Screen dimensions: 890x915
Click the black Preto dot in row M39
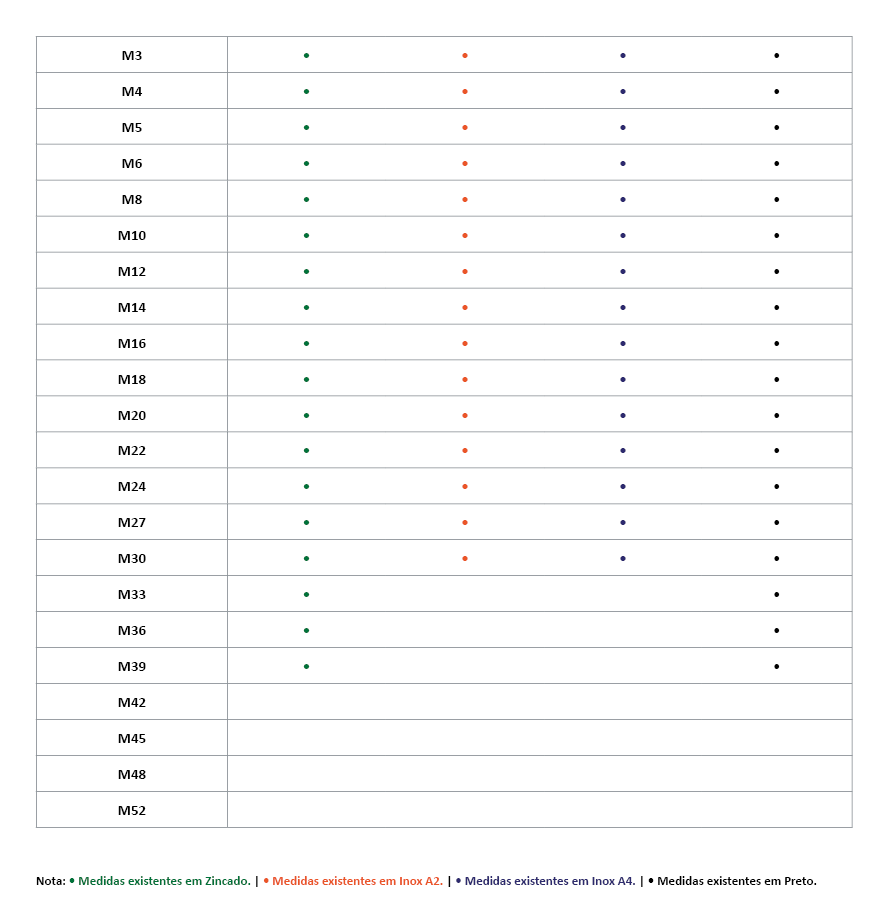[776, 666]
